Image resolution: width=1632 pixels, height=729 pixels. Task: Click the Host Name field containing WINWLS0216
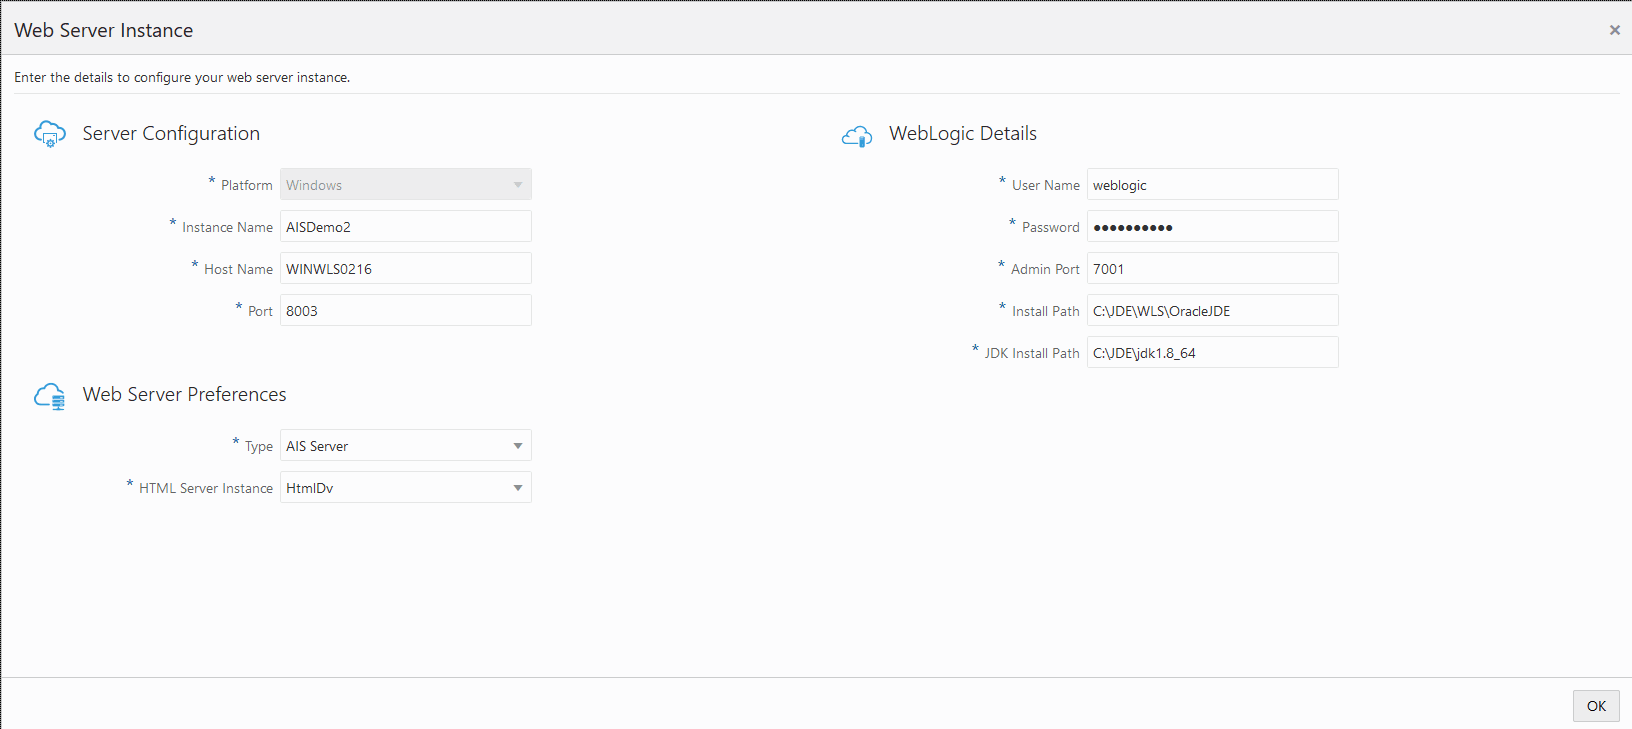(406, 268)
